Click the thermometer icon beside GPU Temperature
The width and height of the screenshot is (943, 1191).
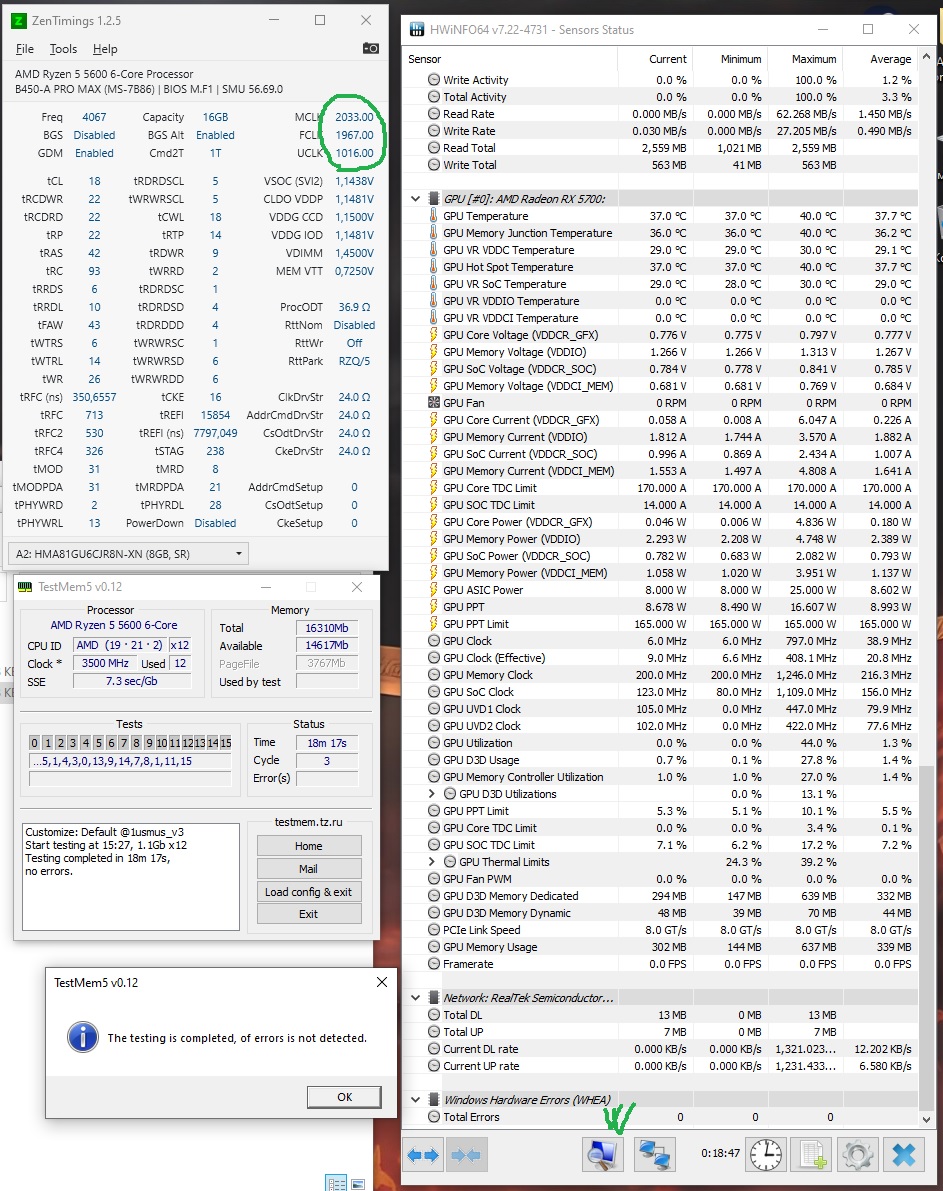tap(434, 216)
